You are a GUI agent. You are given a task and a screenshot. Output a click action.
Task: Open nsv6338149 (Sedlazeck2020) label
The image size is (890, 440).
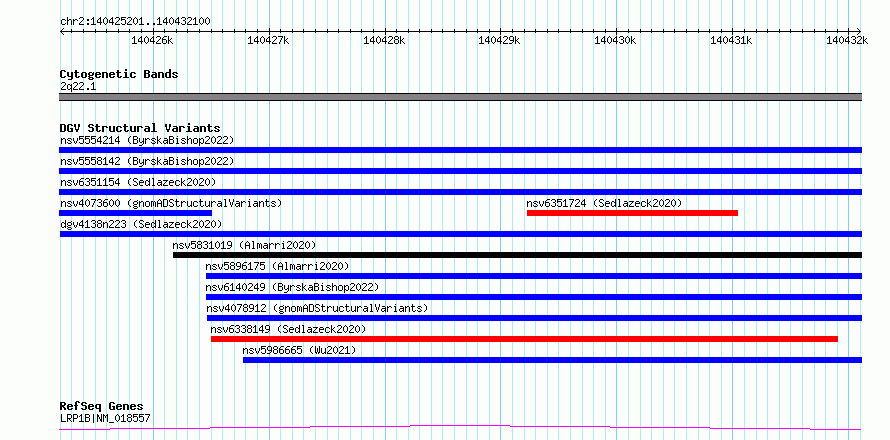point(288,329)
